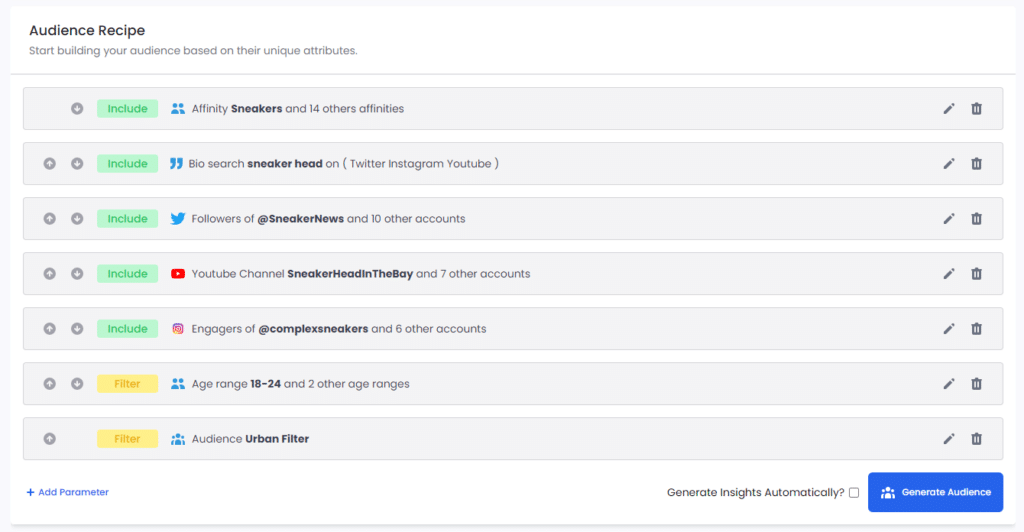Click the Add Parameter link

coord(67,492)
